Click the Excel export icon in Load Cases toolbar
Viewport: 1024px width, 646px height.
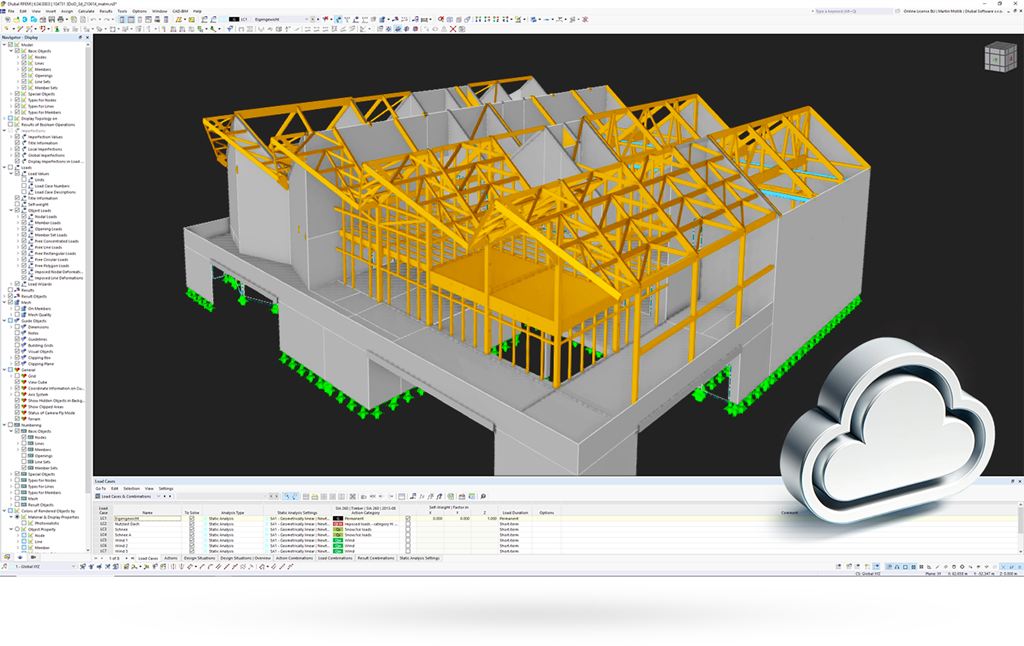(451, 496)
